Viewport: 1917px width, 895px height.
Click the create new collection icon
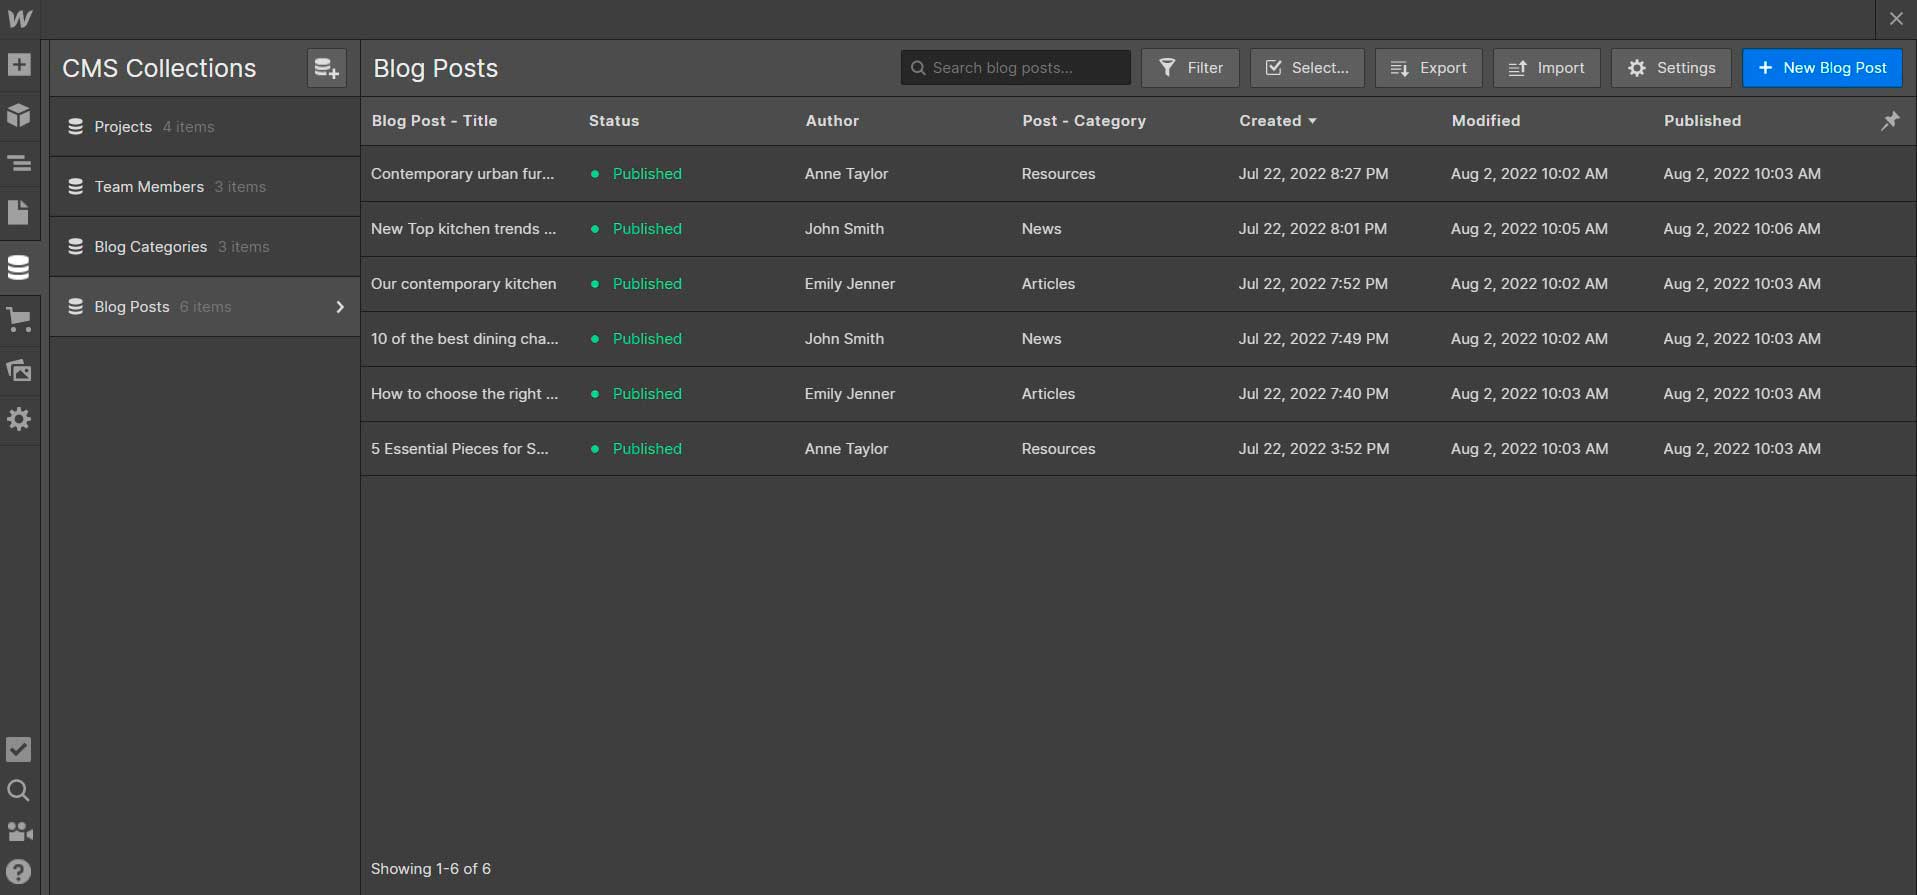pos(326,68)
